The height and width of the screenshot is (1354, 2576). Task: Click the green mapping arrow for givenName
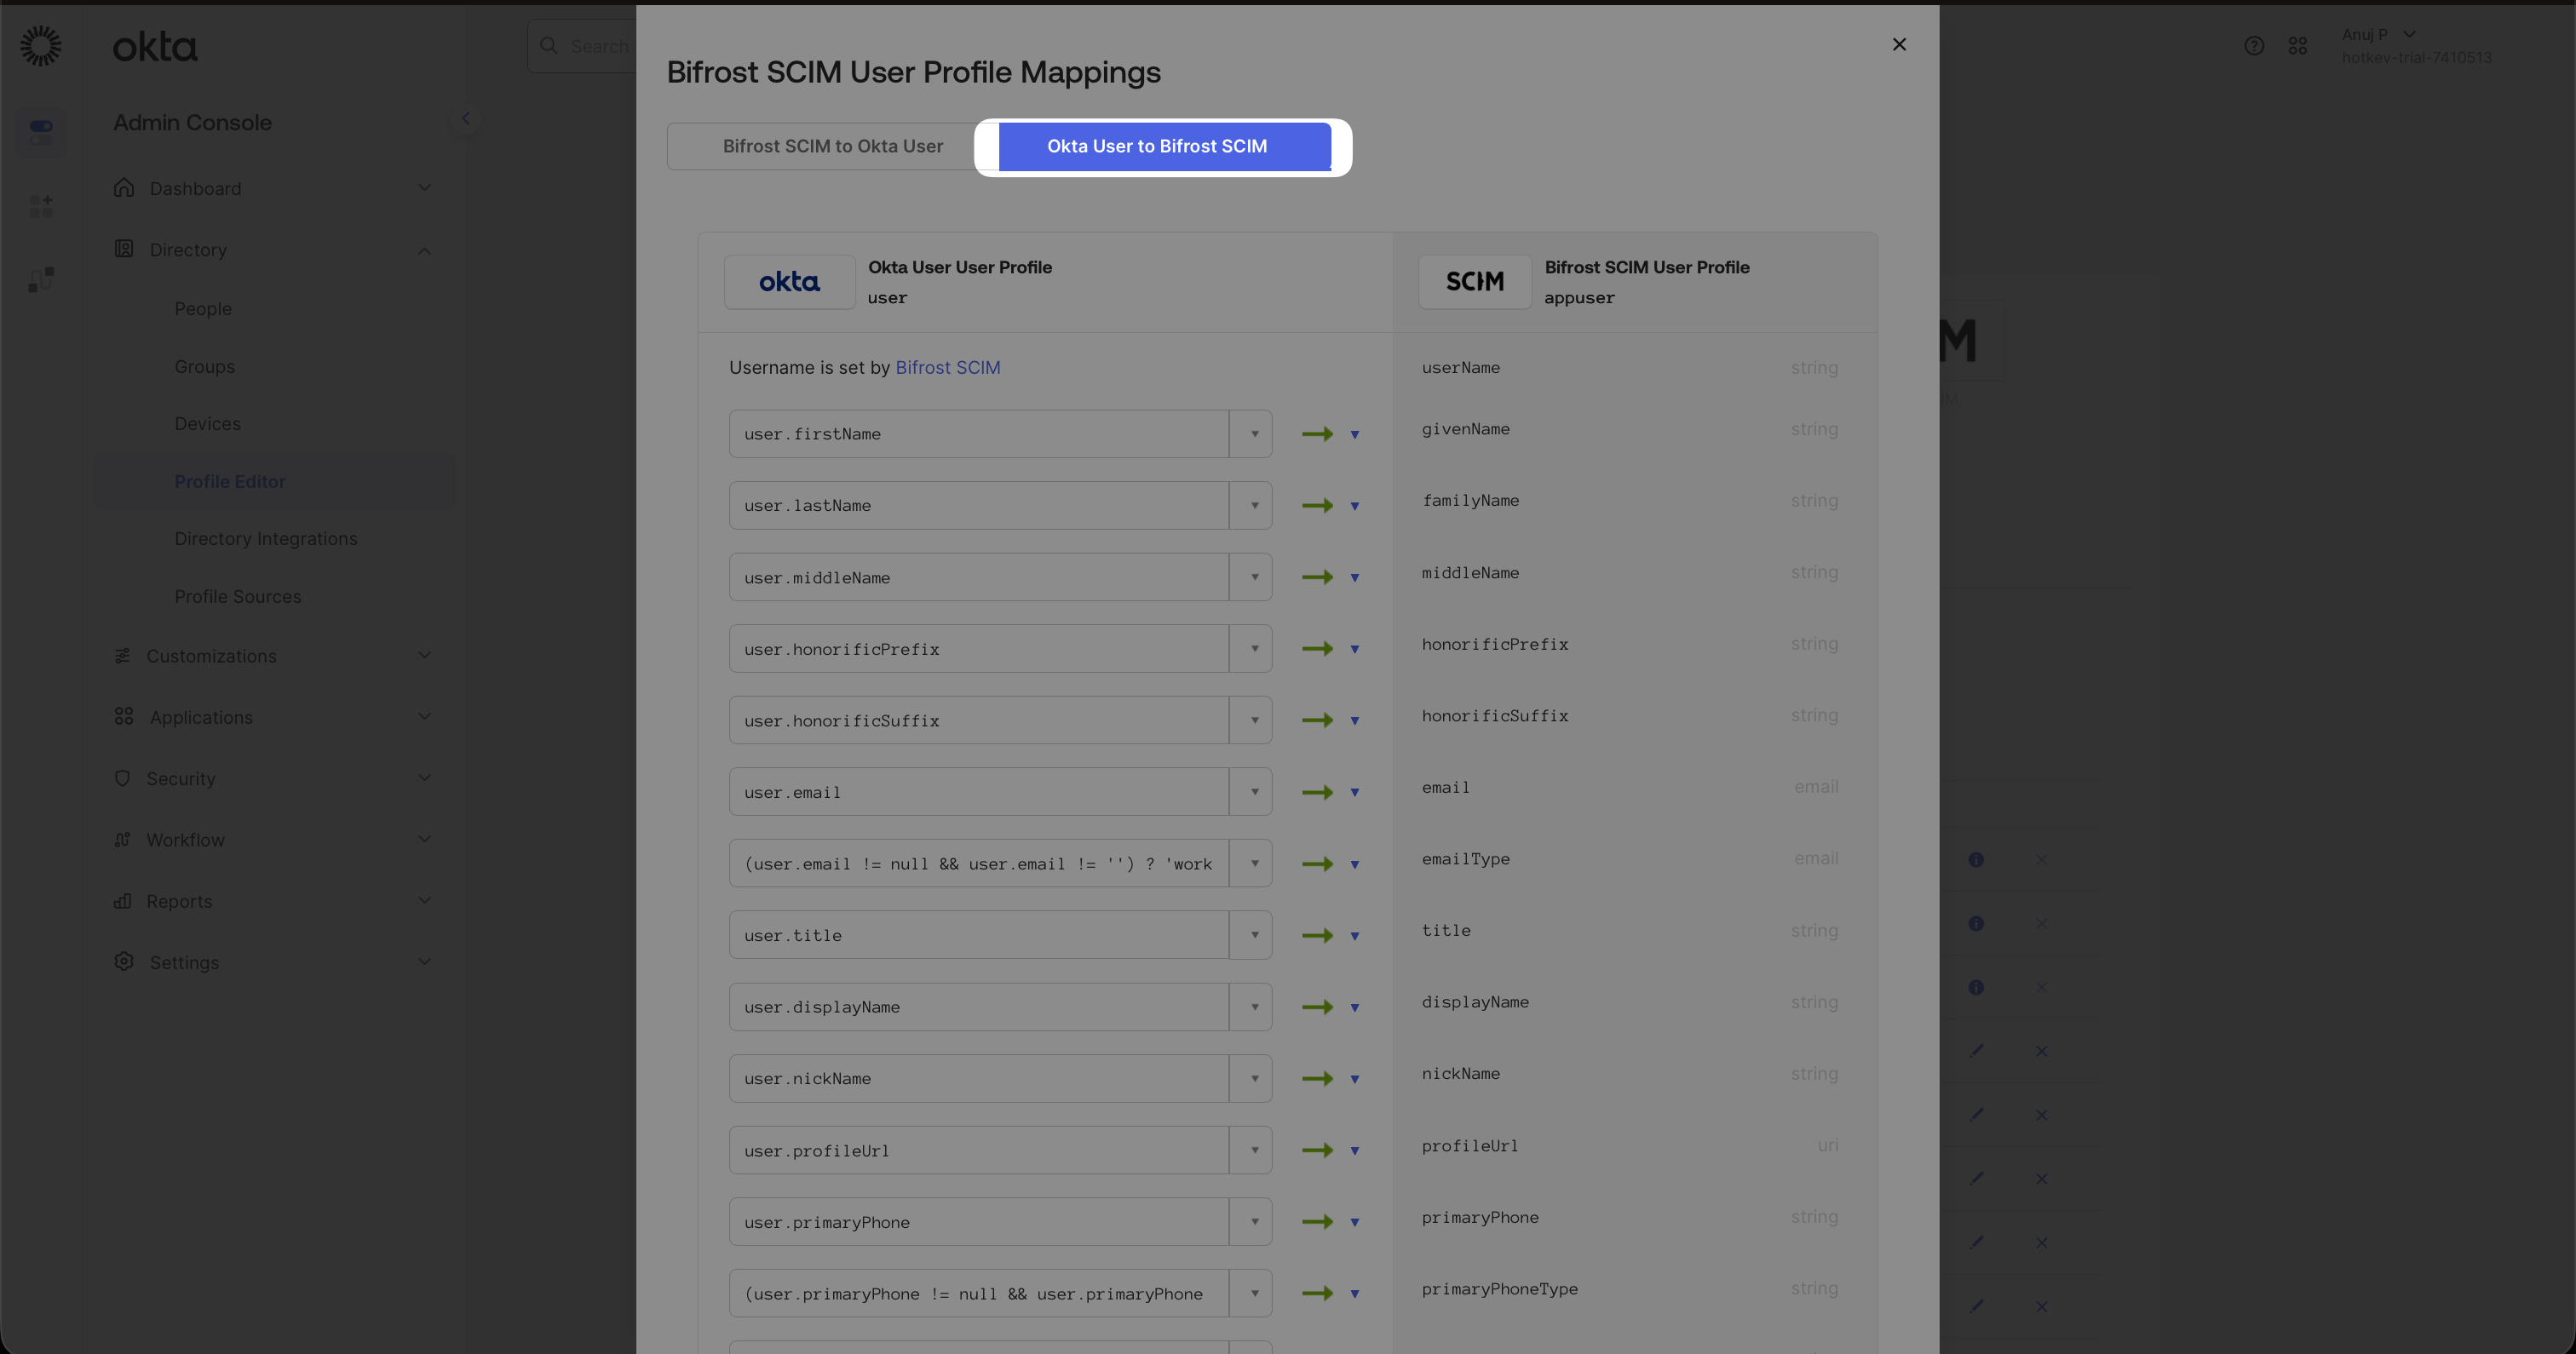click(1317, 434)
